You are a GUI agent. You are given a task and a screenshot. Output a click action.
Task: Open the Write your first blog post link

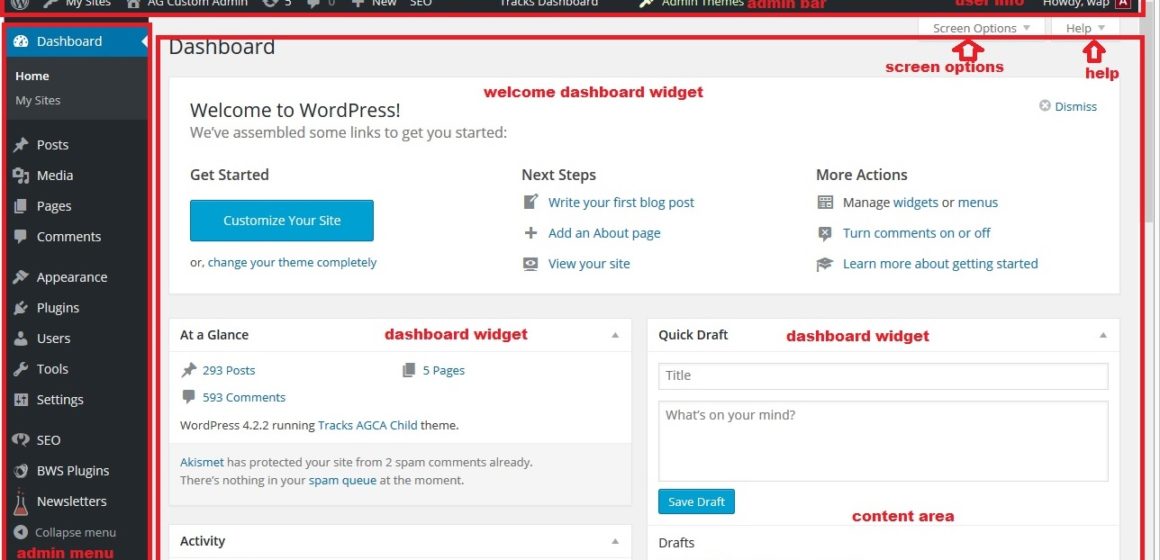click(x=621, y=202)
